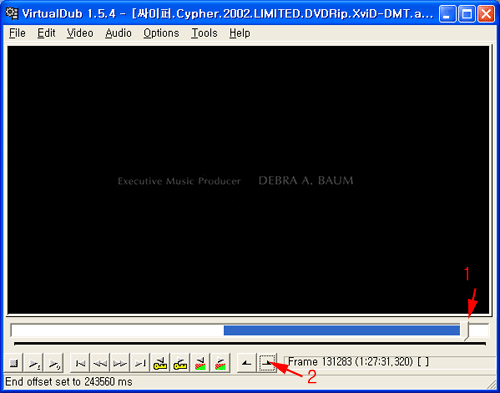Image resolution: width=500 pixels, height=393 pixels.
Task: Open the Audio menu
Action: [x=118, y=33]
